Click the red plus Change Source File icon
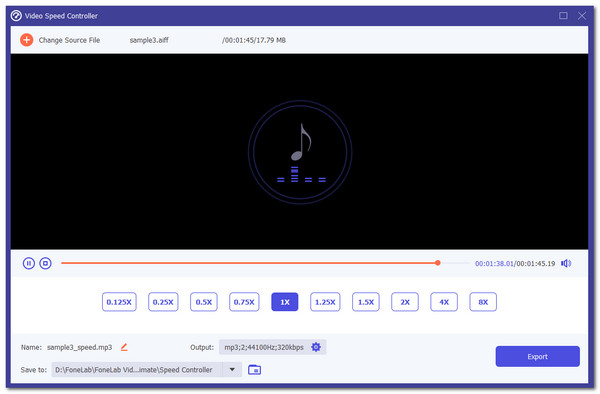Viewport: 600px width, 394px height. pyautogui.click(x=26, y=40)
